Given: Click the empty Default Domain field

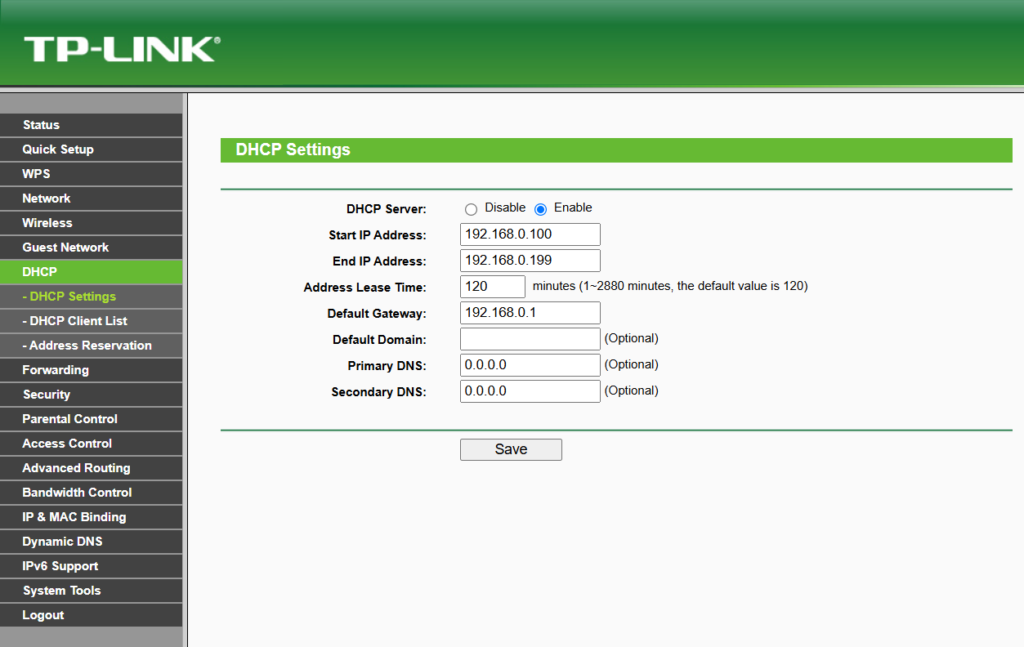Looking at the screenshot, I should [530, 339].
